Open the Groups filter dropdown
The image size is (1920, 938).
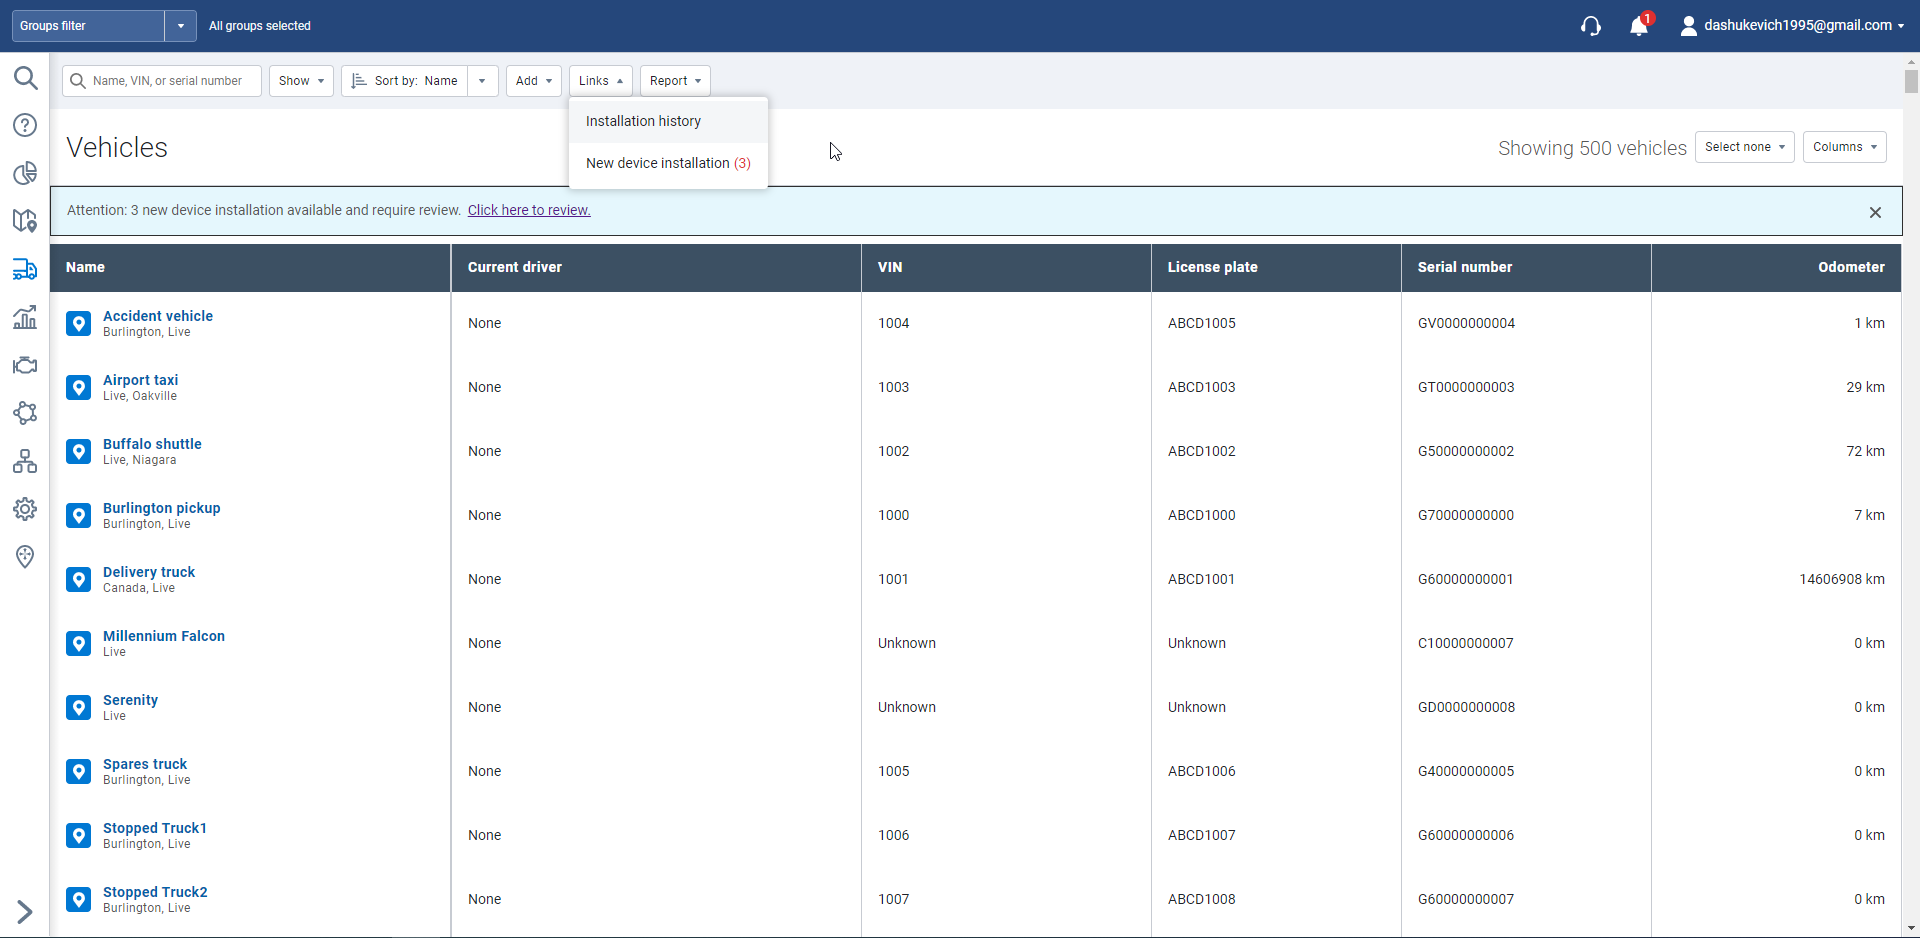[x=180, y=26]
